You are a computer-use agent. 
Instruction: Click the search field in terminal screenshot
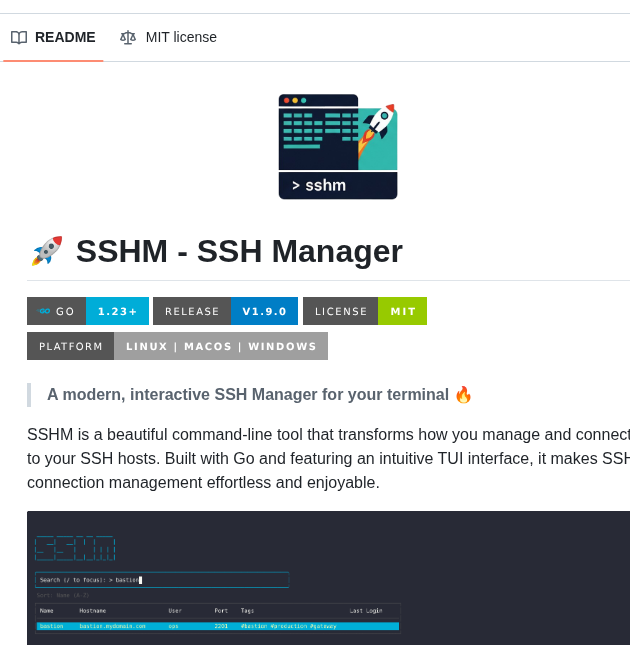click(x=162, y=579)
